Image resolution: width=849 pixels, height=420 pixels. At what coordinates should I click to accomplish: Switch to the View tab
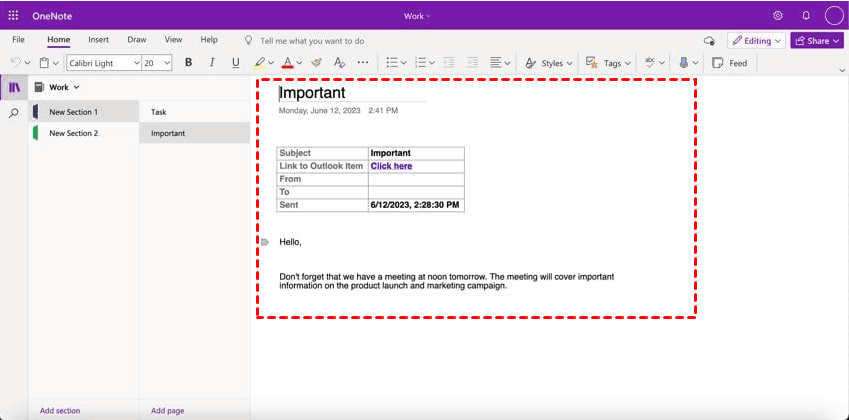click(173, 40)
